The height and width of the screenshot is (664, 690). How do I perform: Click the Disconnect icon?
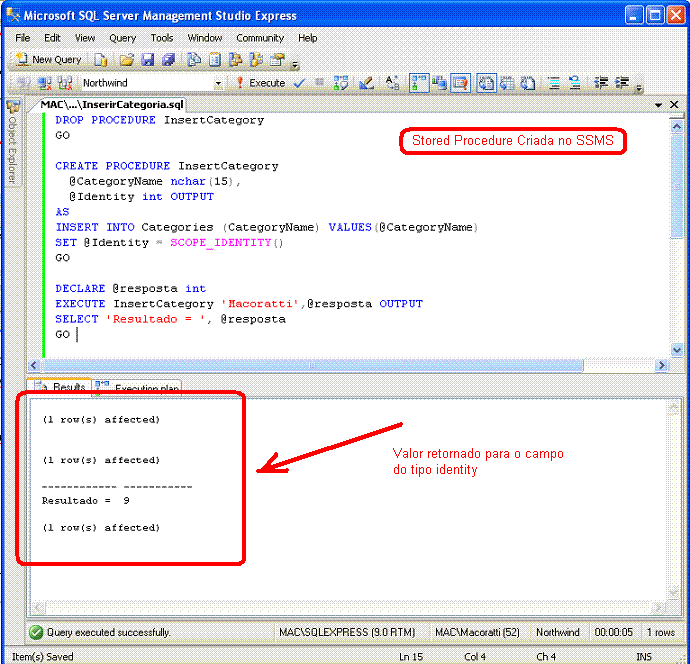tap(44, 83)
